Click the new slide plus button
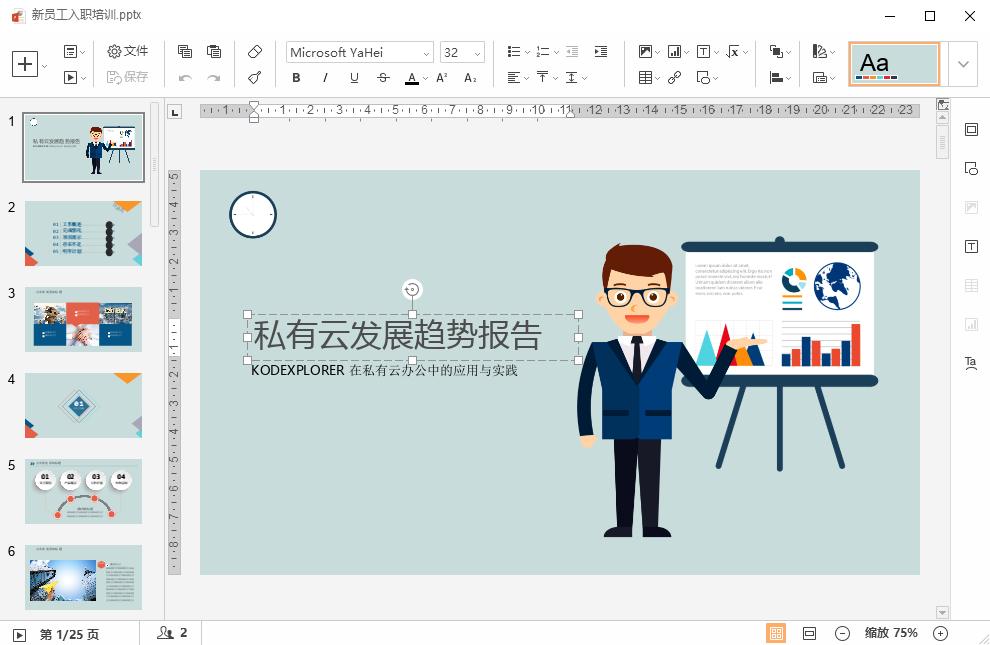Viewport: 990px width, 645px height. tap(24, 64)
